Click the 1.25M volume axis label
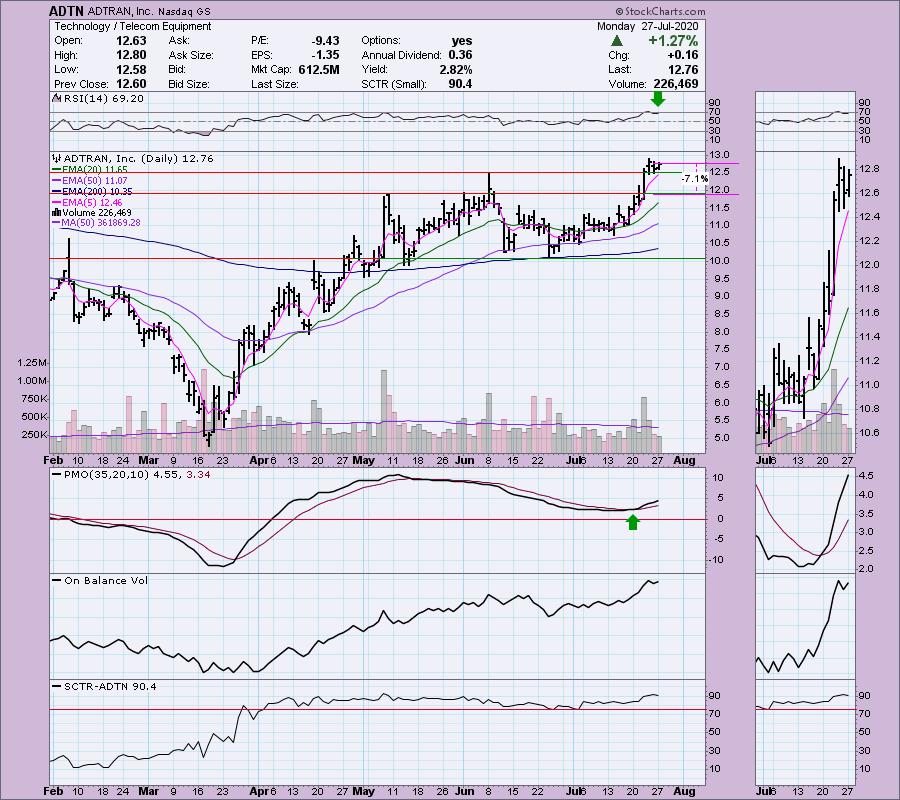 32,363
